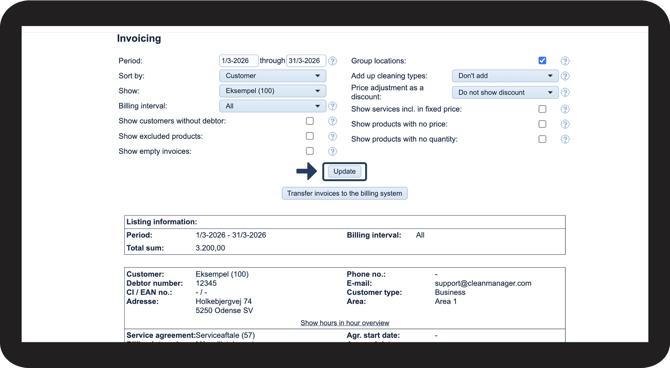Open help icon for Group locations

click(x=565, y=61)
